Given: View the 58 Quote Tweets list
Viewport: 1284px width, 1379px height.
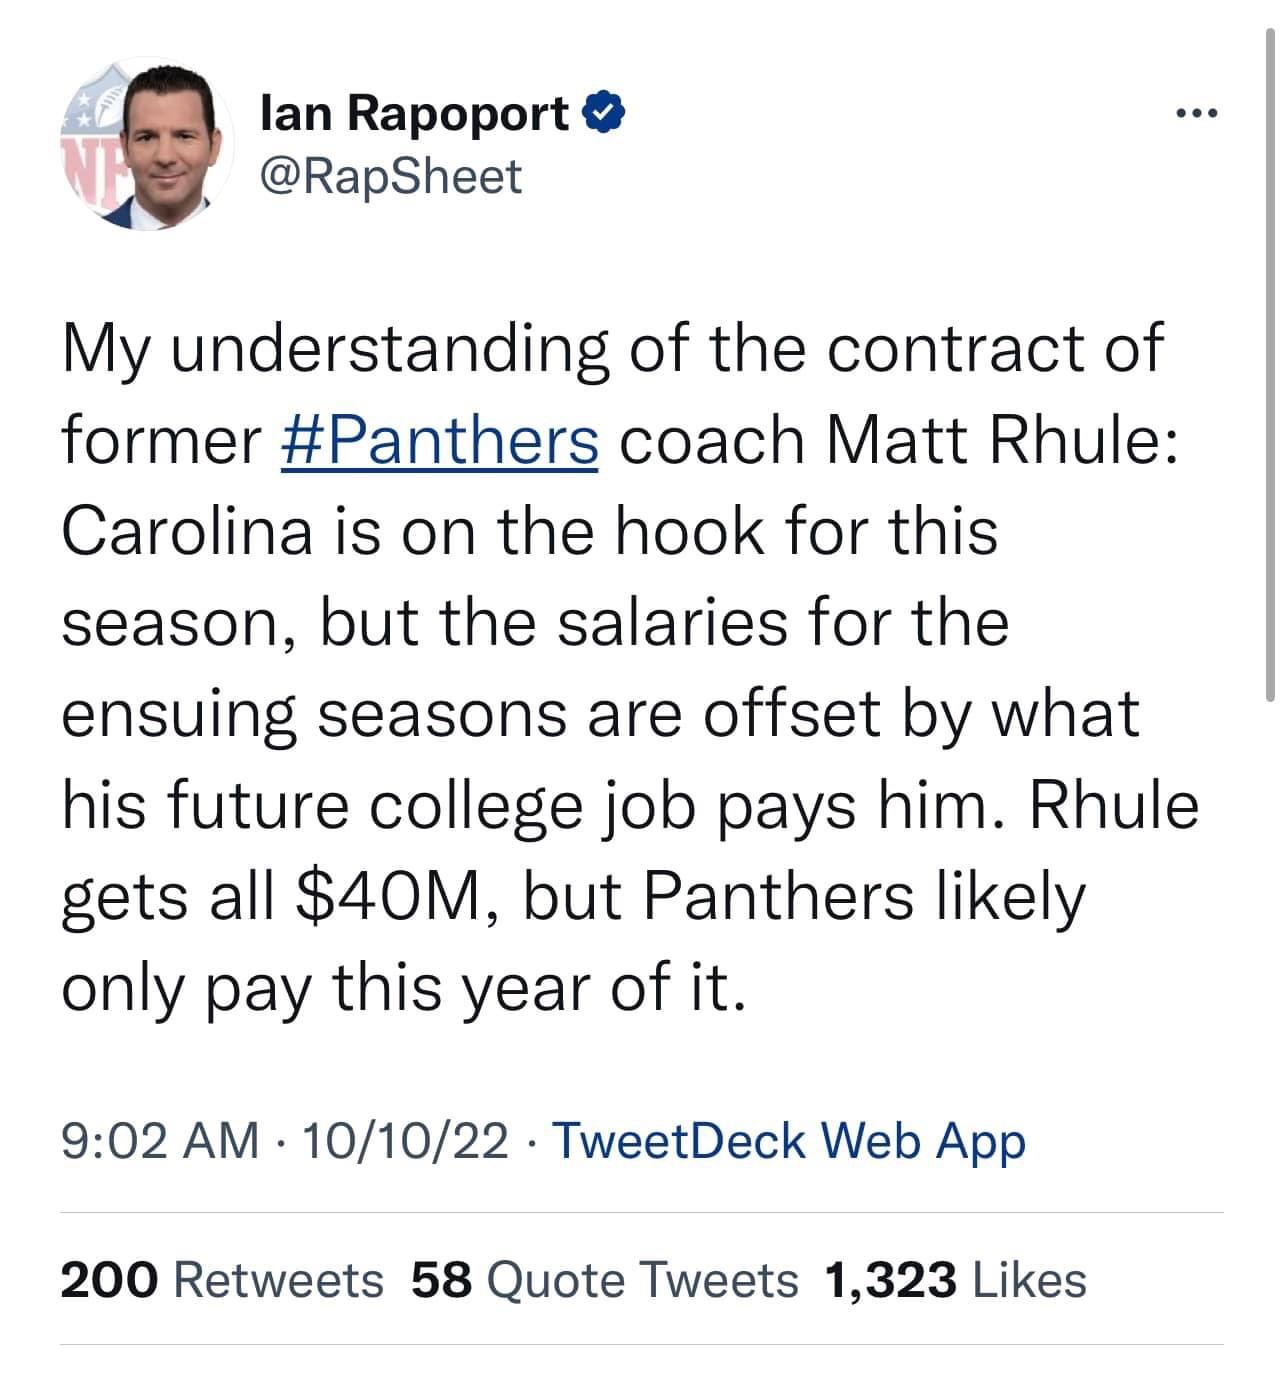Looking at the screenshot, I should click(605, 1279).
